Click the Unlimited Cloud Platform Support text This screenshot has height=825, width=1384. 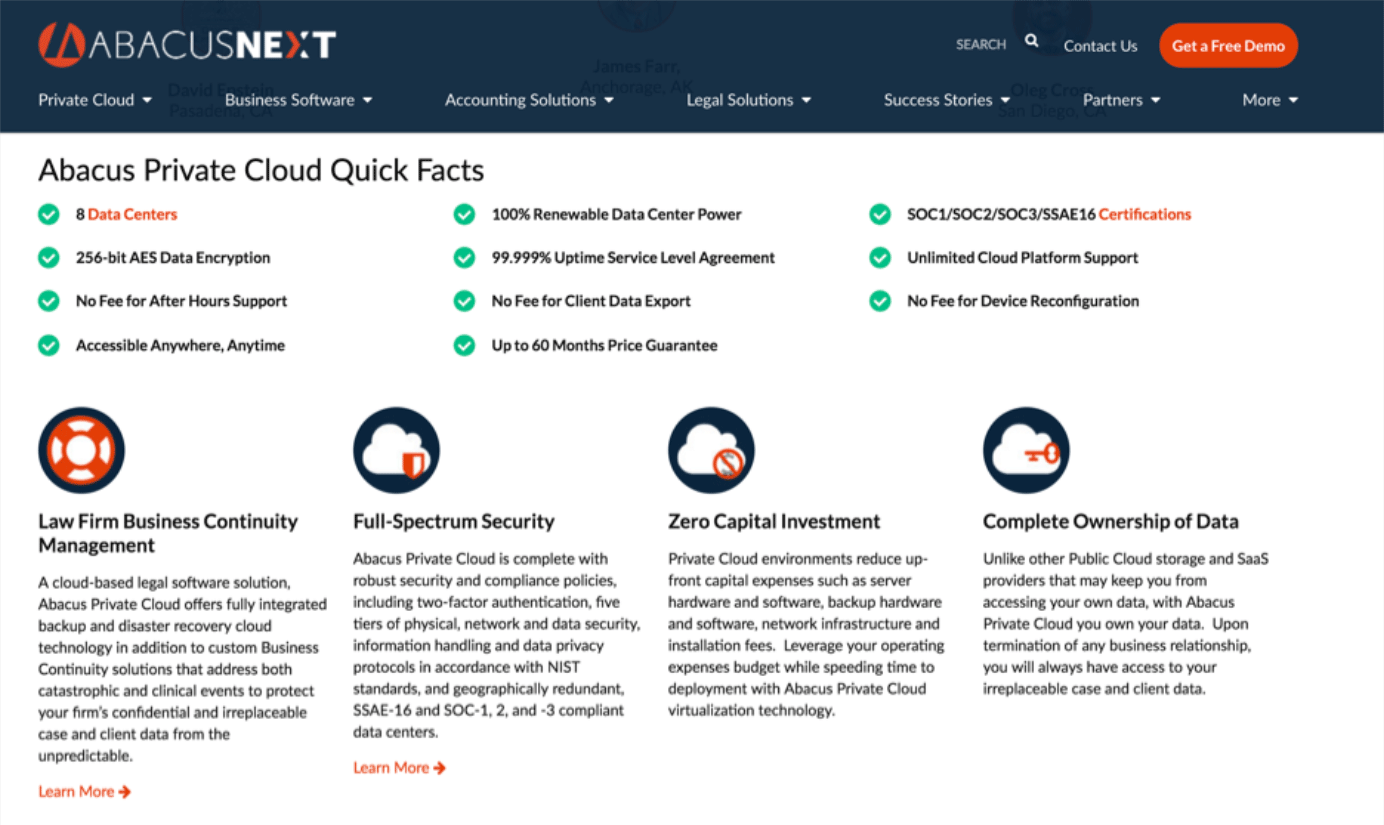(x=1023, y=258)
